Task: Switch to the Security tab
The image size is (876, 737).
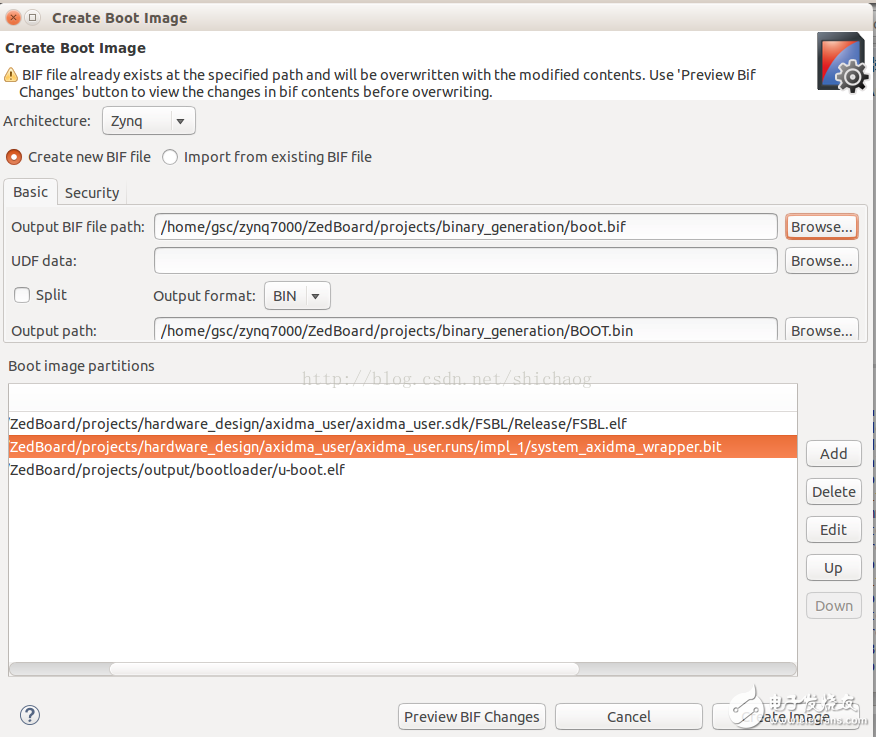Action: point(92,193)
